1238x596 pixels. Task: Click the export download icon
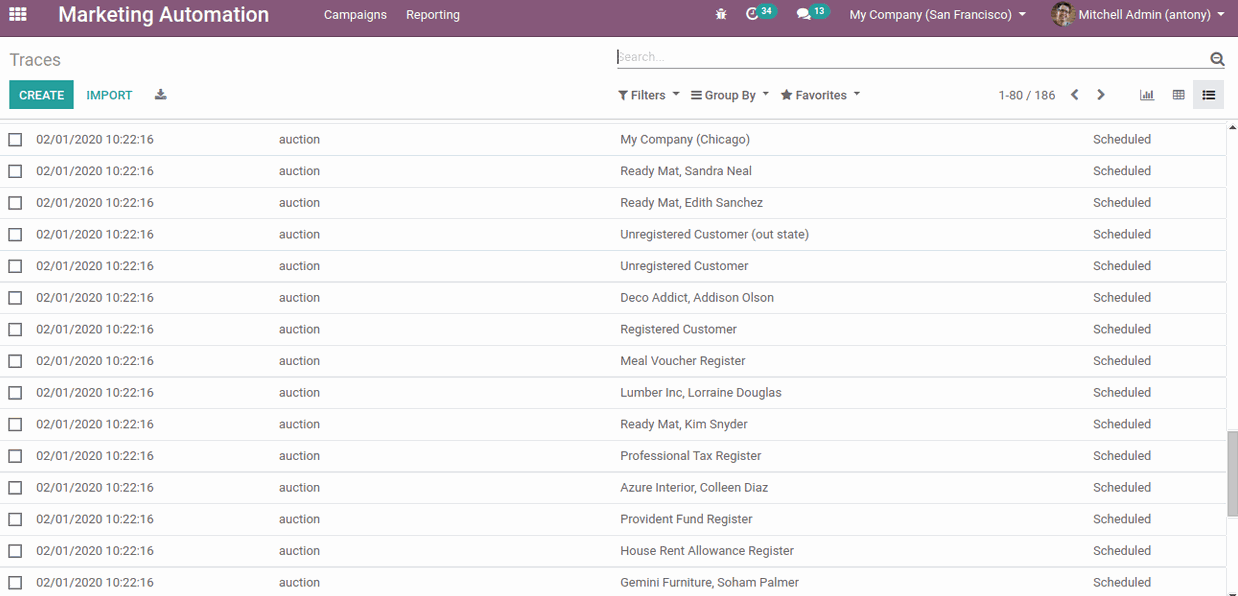(160, 95)
